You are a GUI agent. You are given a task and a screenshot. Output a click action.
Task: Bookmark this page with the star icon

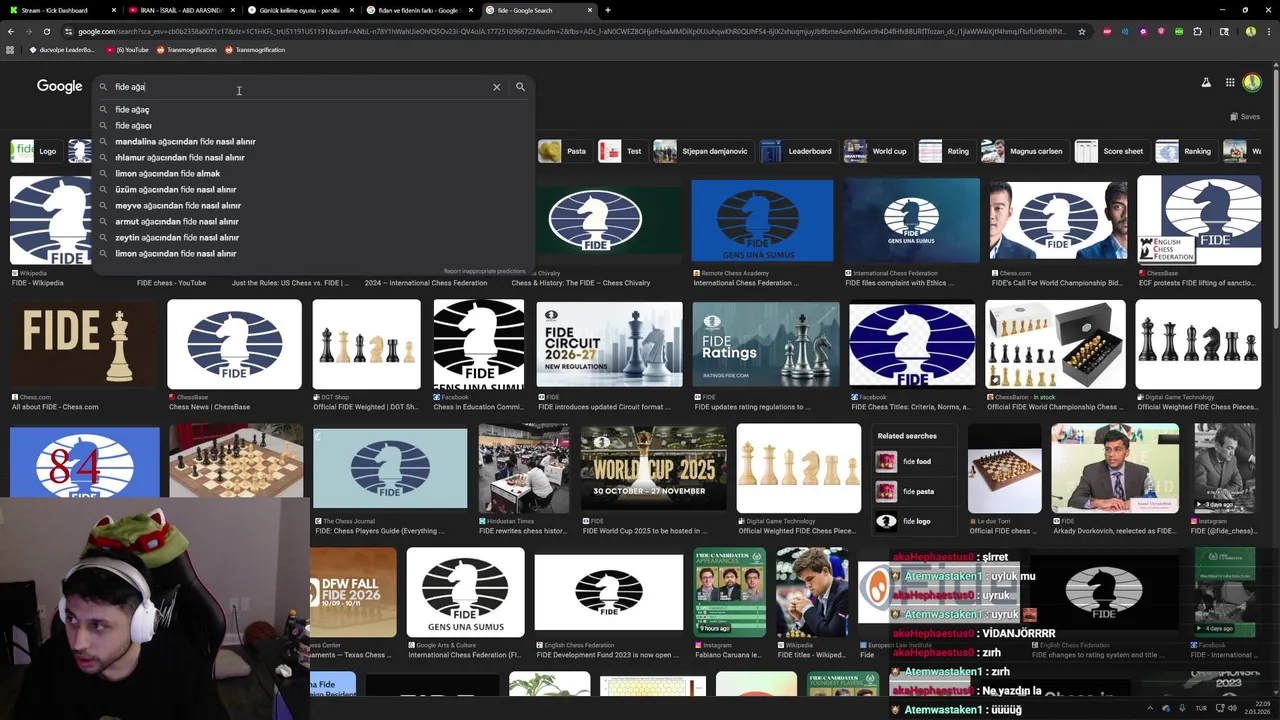(1081, 31)
